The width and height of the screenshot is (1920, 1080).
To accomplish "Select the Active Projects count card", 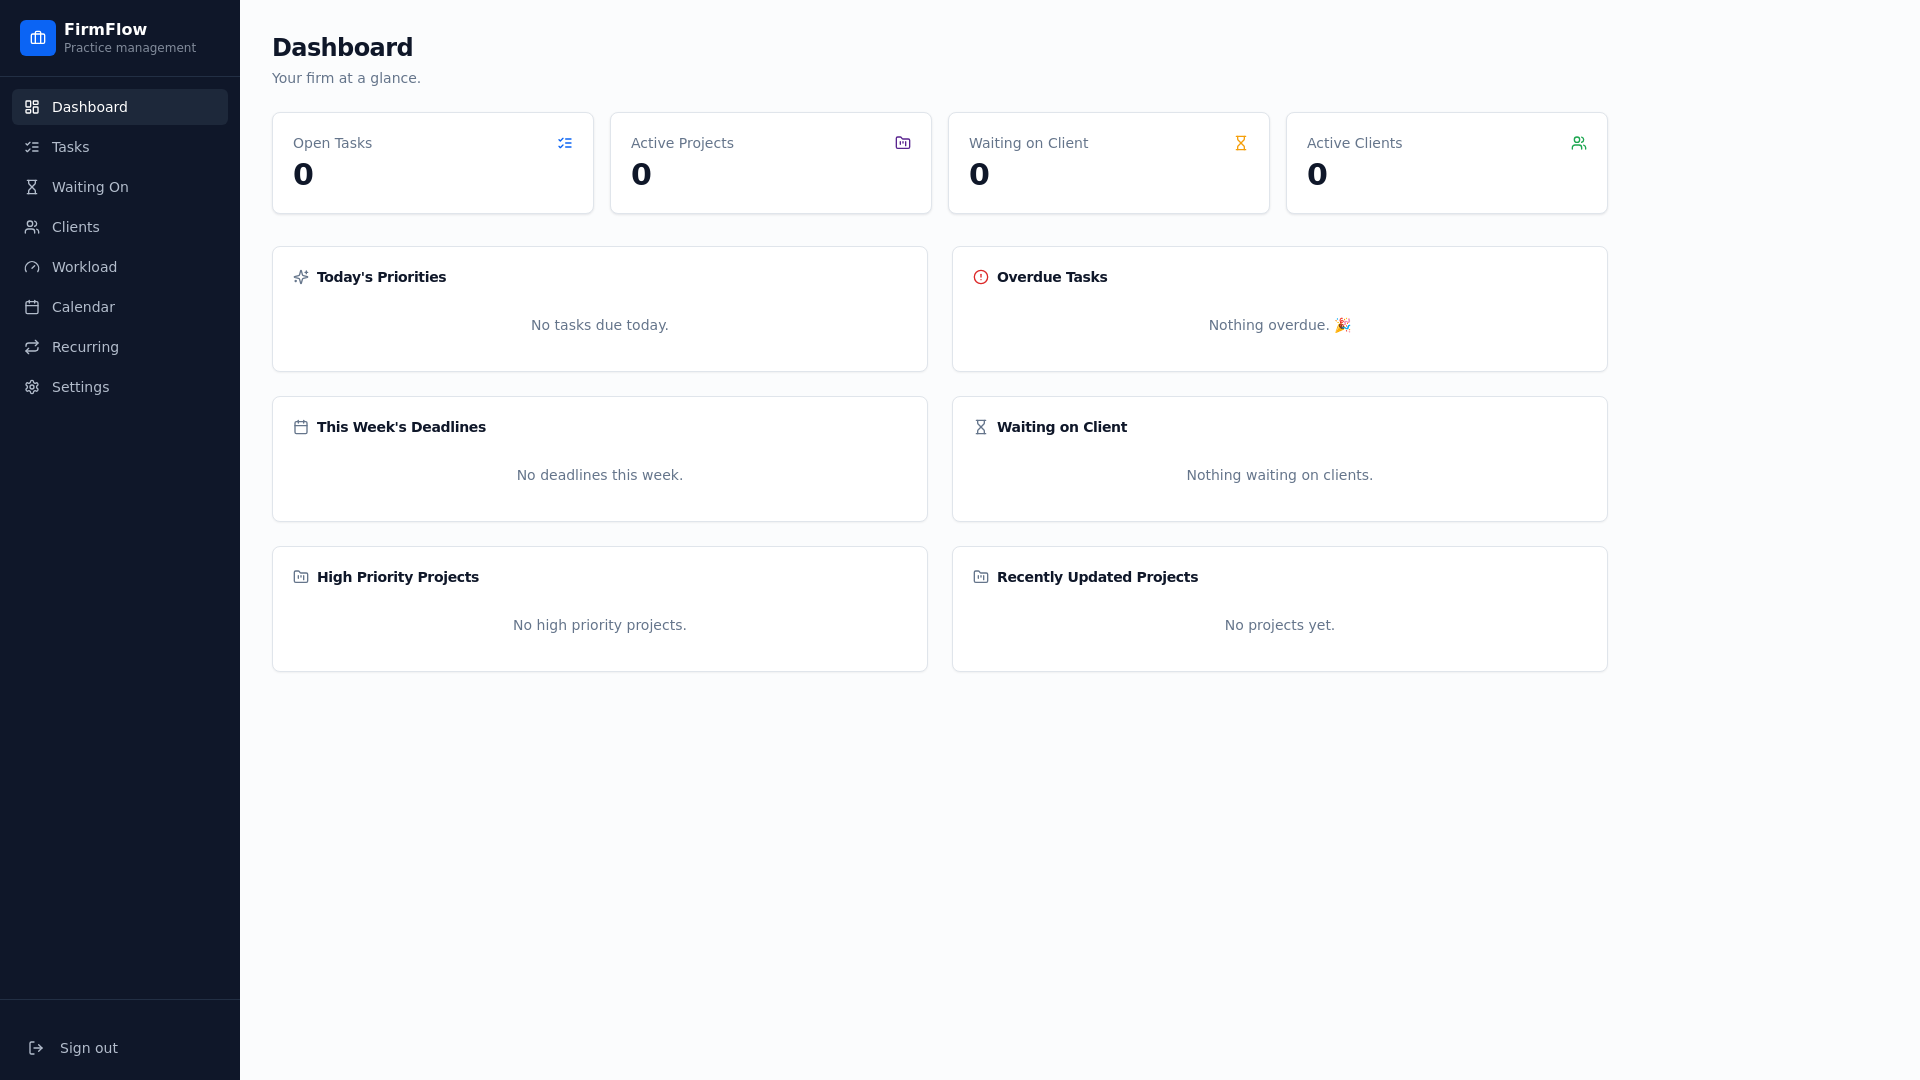I will pyautogui.click(x=771, y=163).
